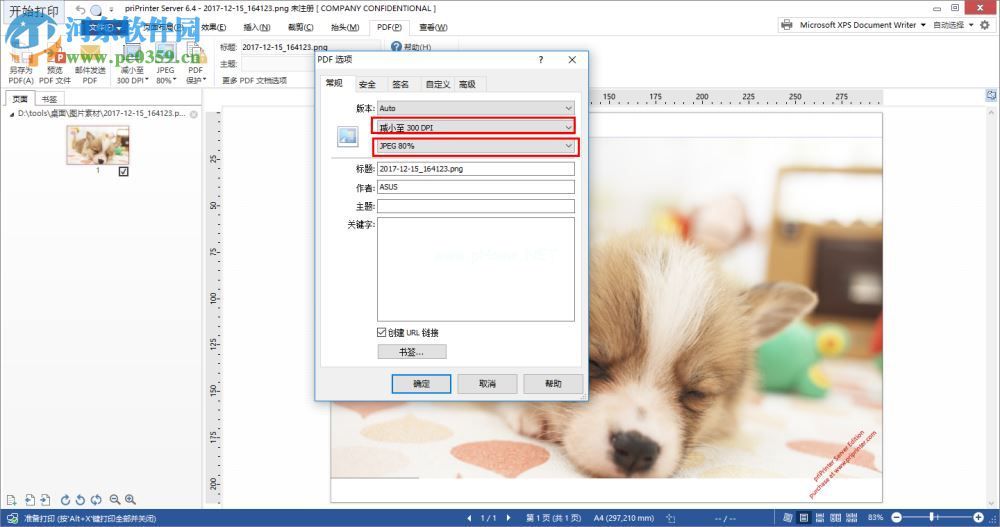Click More PDF document options link
1000x527 pixels.
click(x=254, y=80)
